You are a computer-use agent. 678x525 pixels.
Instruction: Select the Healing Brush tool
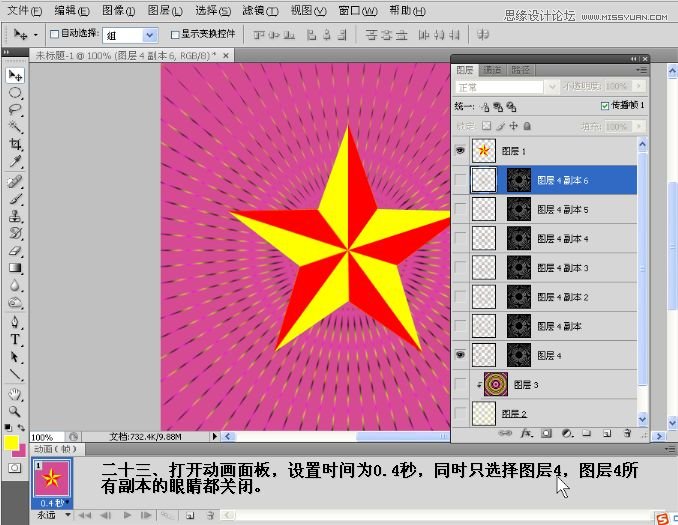pyautogui.click(x=15, y=182)
